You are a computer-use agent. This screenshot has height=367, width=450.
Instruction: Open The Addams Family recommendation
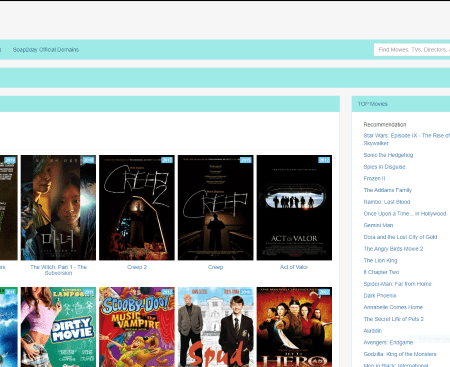pyautogui.click(x=388, y=190)
